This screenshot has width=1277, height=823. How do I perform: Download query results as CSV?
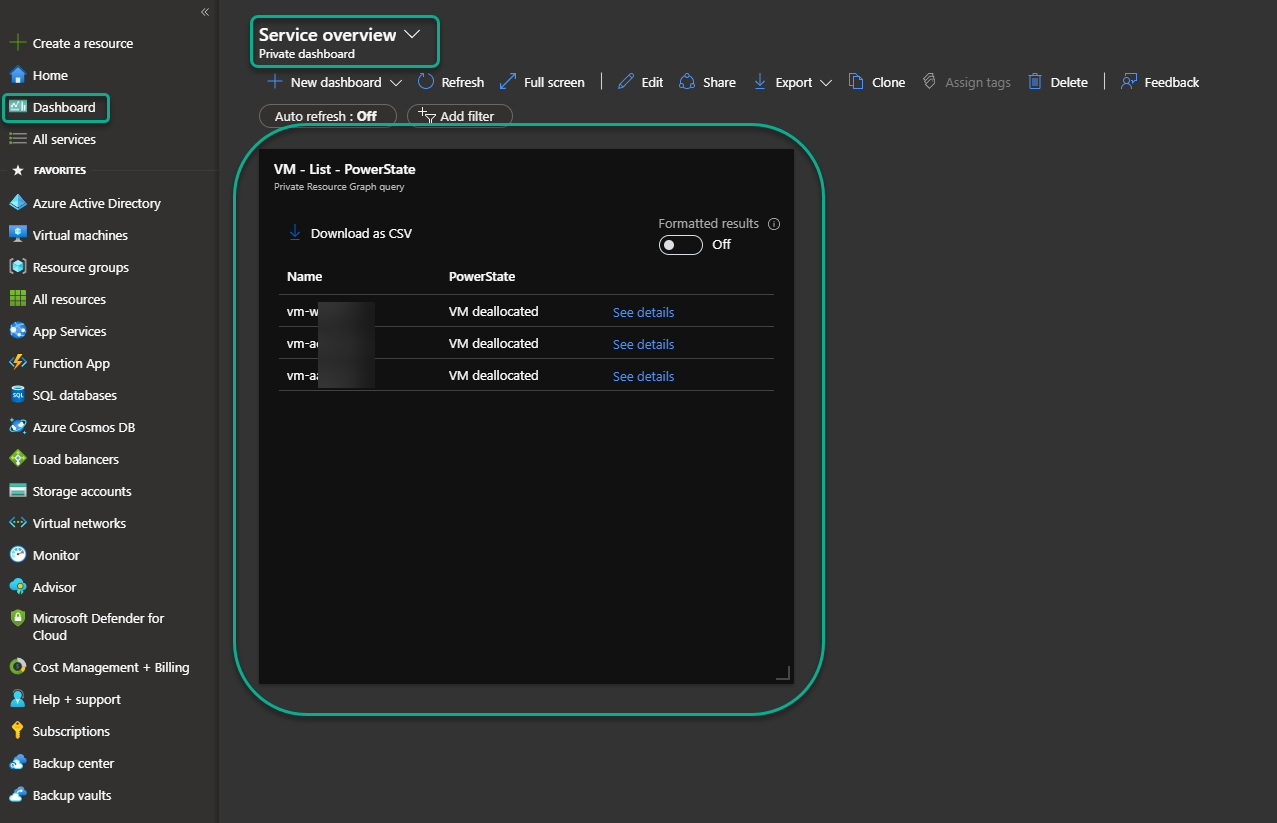350,233
